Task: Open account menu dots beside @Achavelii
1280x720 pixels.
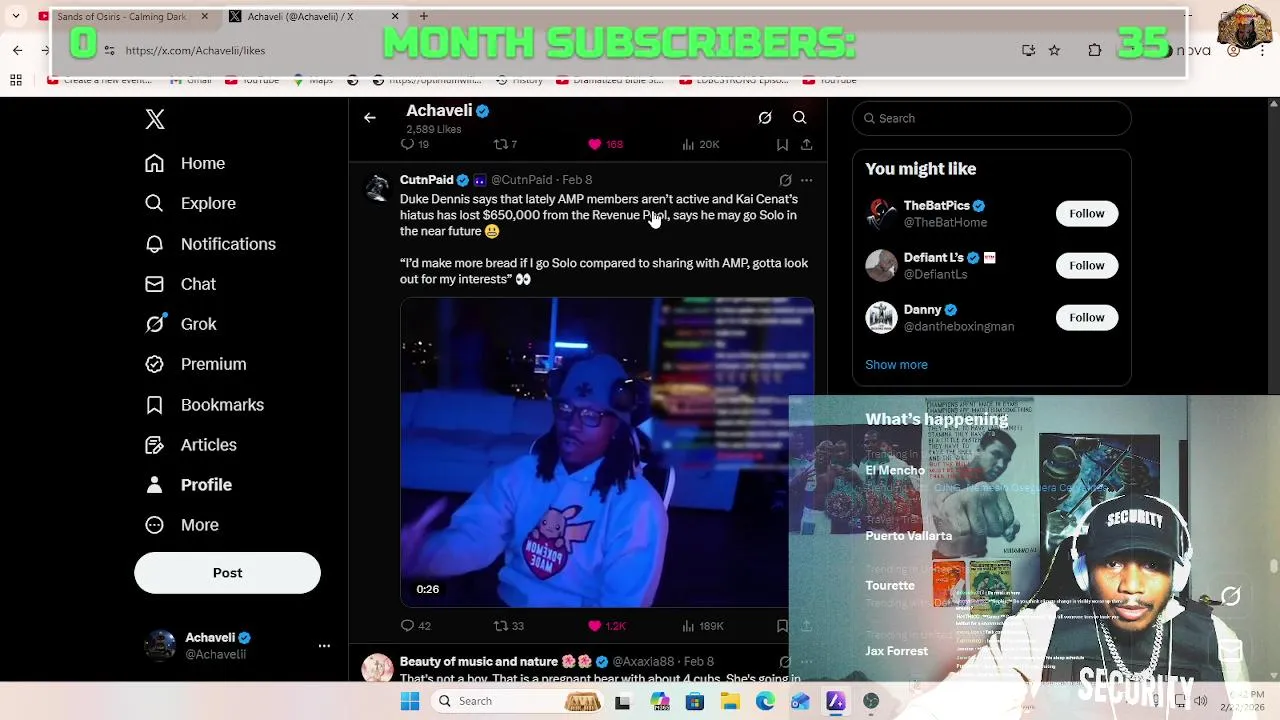Action: 324,646
